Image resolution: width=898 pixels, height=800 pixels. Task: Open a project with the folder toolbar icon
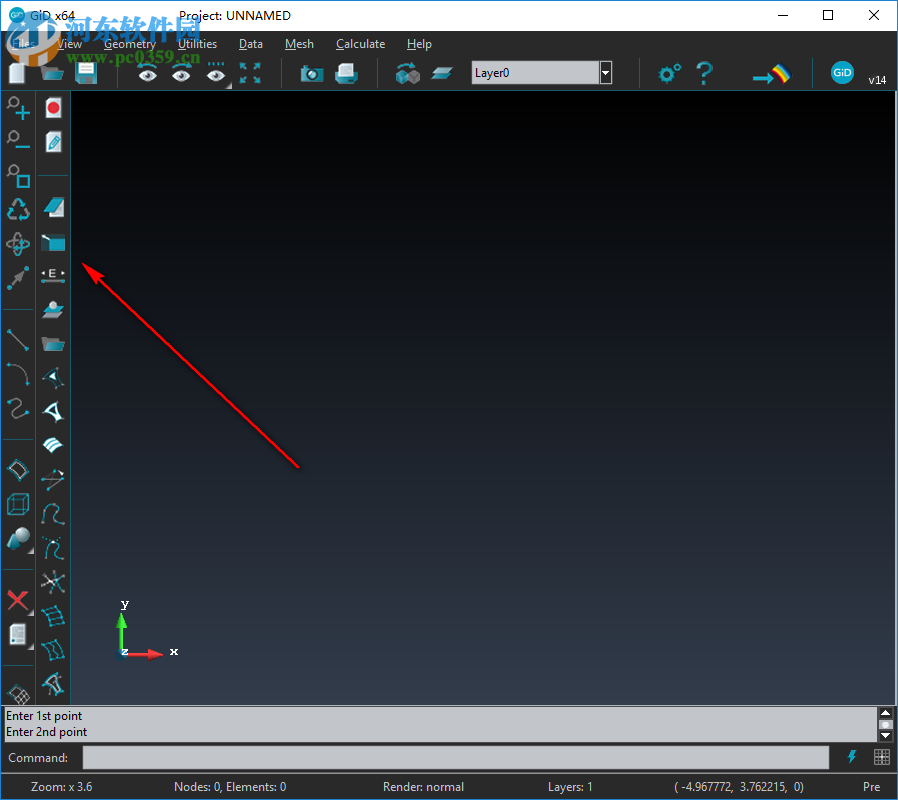tap(52, 73)
